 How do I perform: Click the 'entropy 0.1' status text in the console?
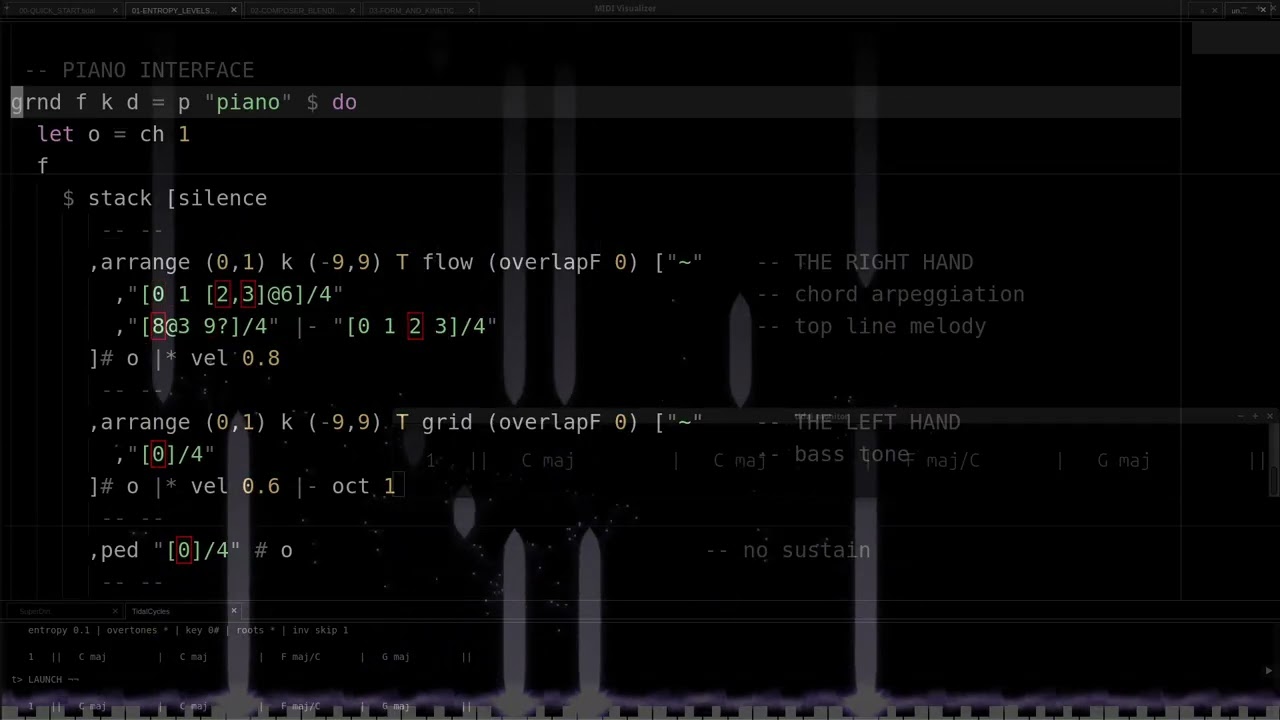58,630
